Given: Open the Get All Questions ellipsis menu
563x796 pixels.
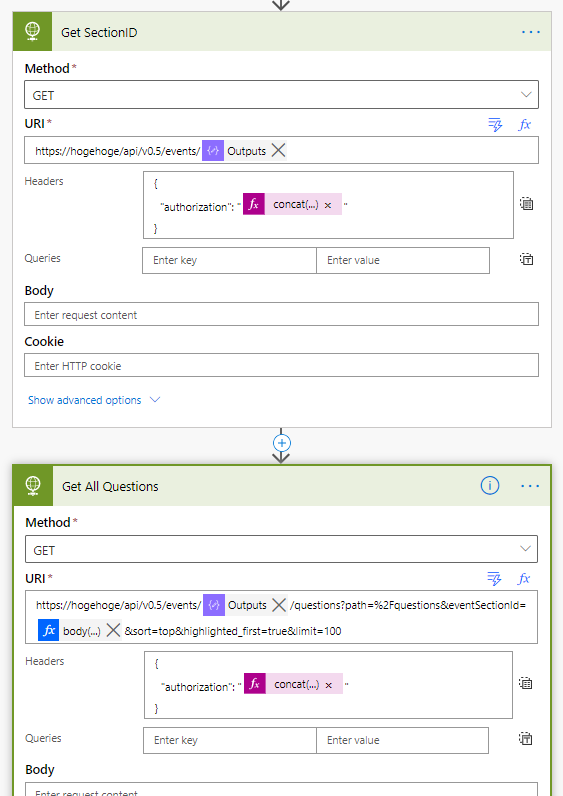Looking at the screenshot, I should pyautogui.click(x=529, y=486).
